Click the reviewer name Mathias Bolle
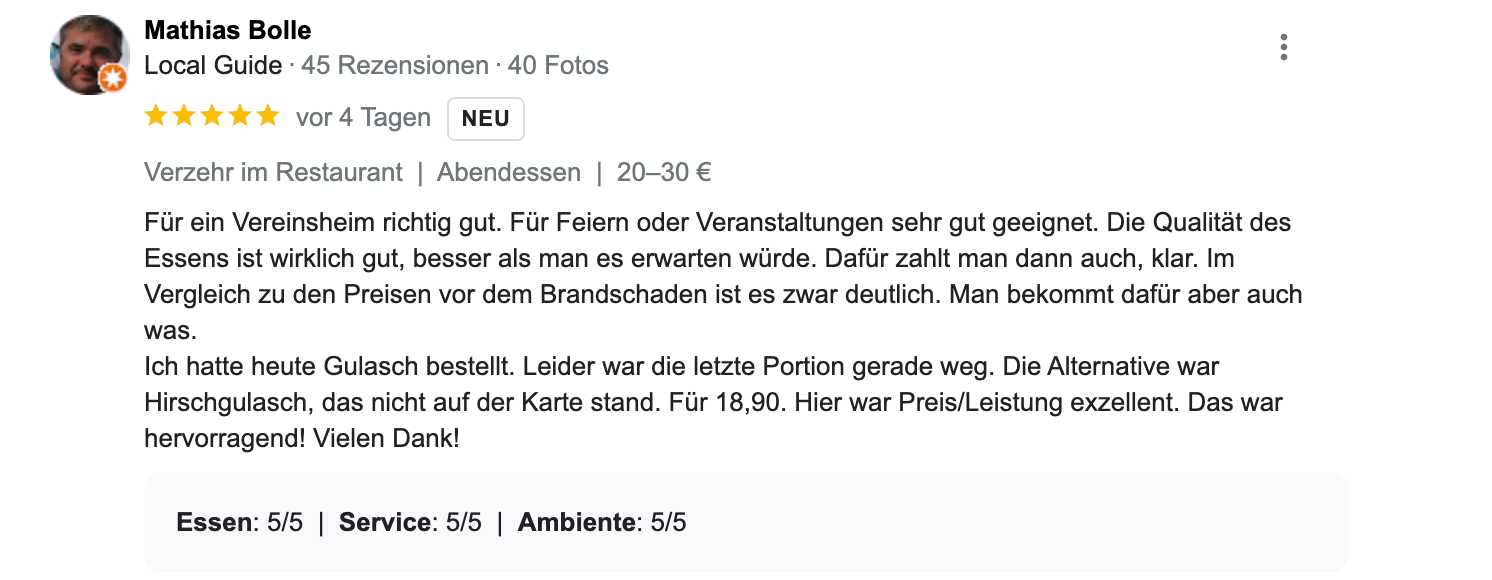This screenshot has width=1492, height=580. tap(228, 30)
